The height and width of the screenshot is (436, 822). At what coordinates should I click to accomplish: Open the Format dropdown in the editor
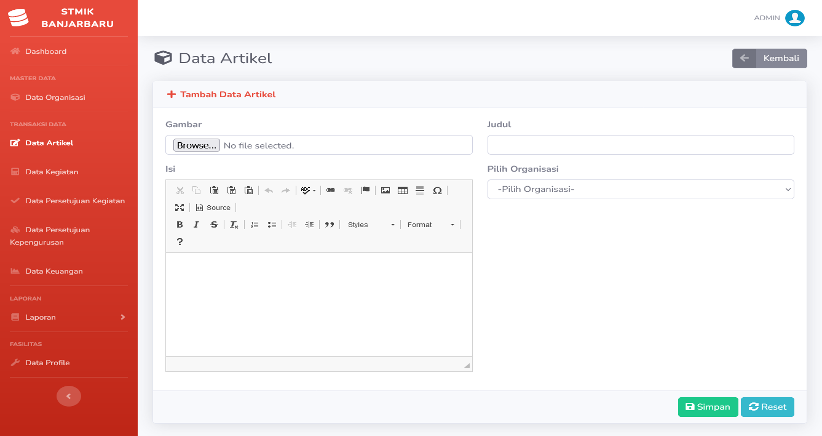tap(430, 224)
